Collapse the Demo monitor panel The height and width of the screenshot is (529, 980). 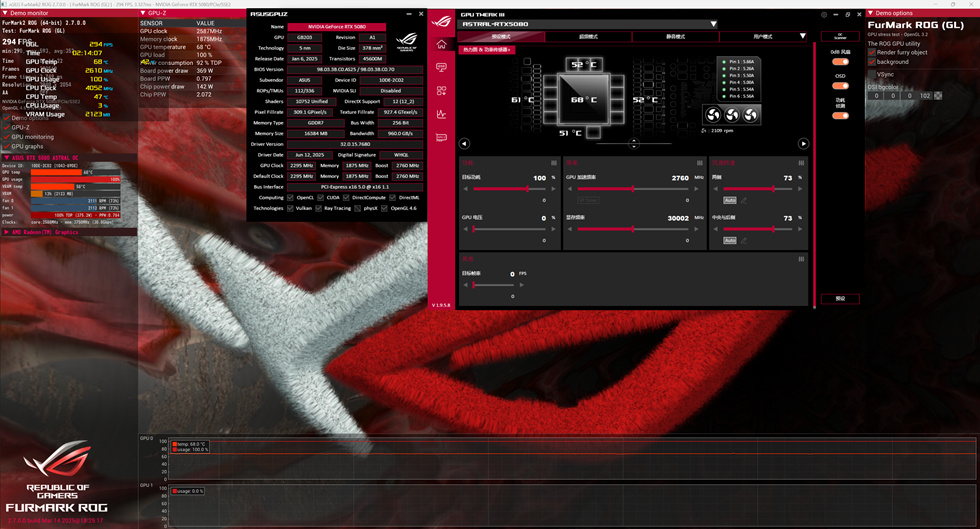5,13
